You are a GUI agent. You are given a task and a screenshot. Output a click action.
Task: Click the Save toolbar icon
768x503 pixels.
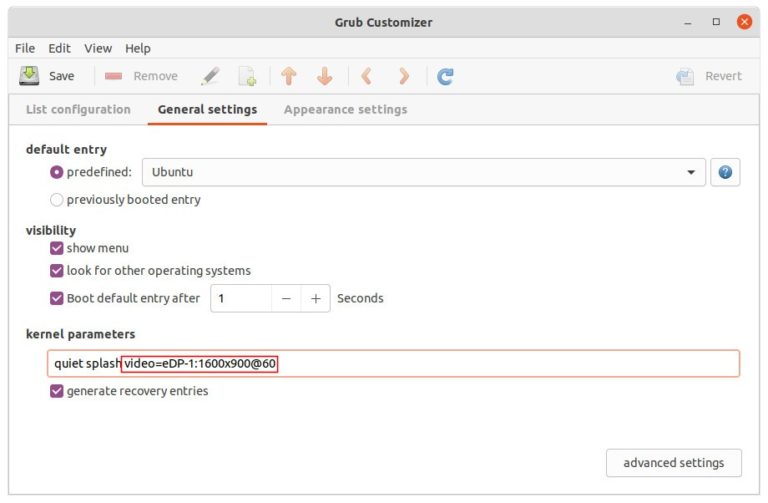29,76
